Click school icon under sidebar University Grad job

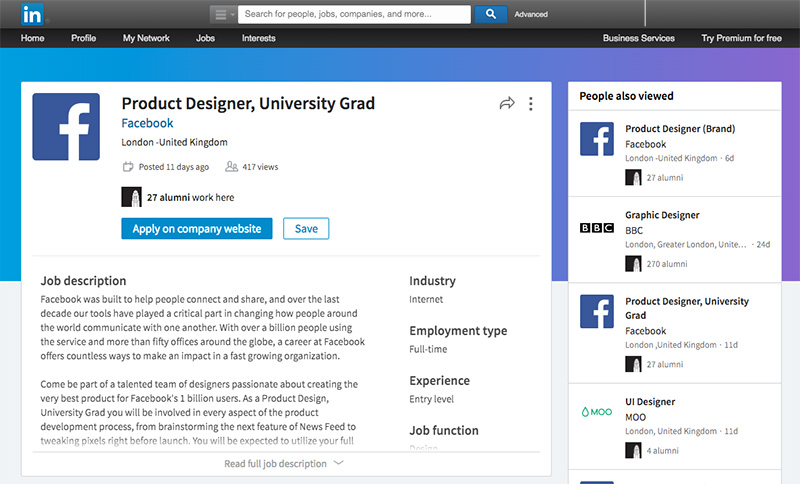tap(633, 364)
